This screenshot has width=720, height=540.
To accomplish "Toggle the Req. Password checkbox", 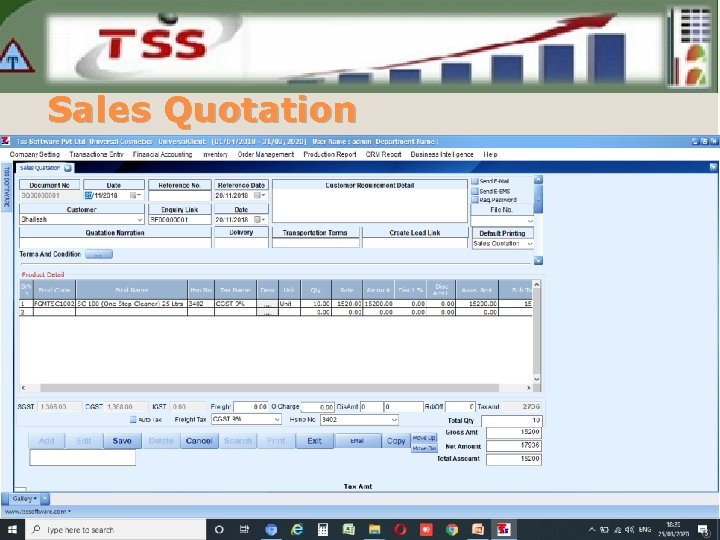I will 475,200.
